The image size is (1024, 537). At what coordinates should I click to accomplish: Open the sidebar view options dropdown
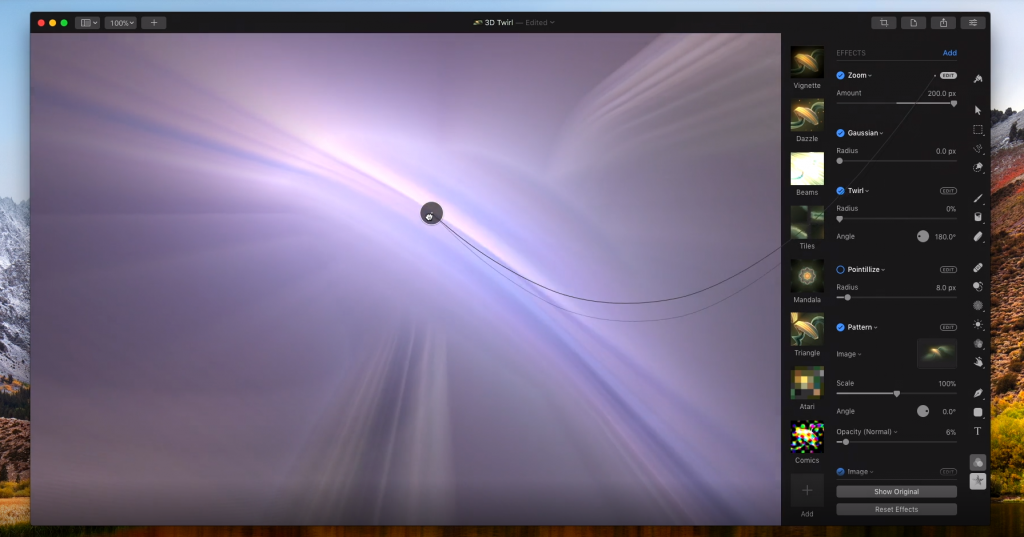point(88,23)
